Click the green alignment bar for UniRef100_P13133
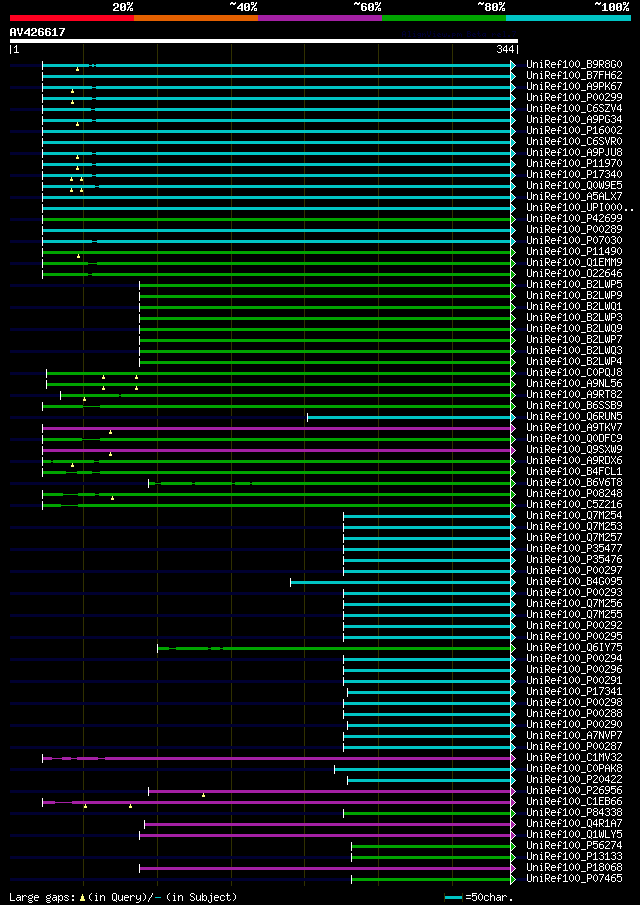 [431, 858]
